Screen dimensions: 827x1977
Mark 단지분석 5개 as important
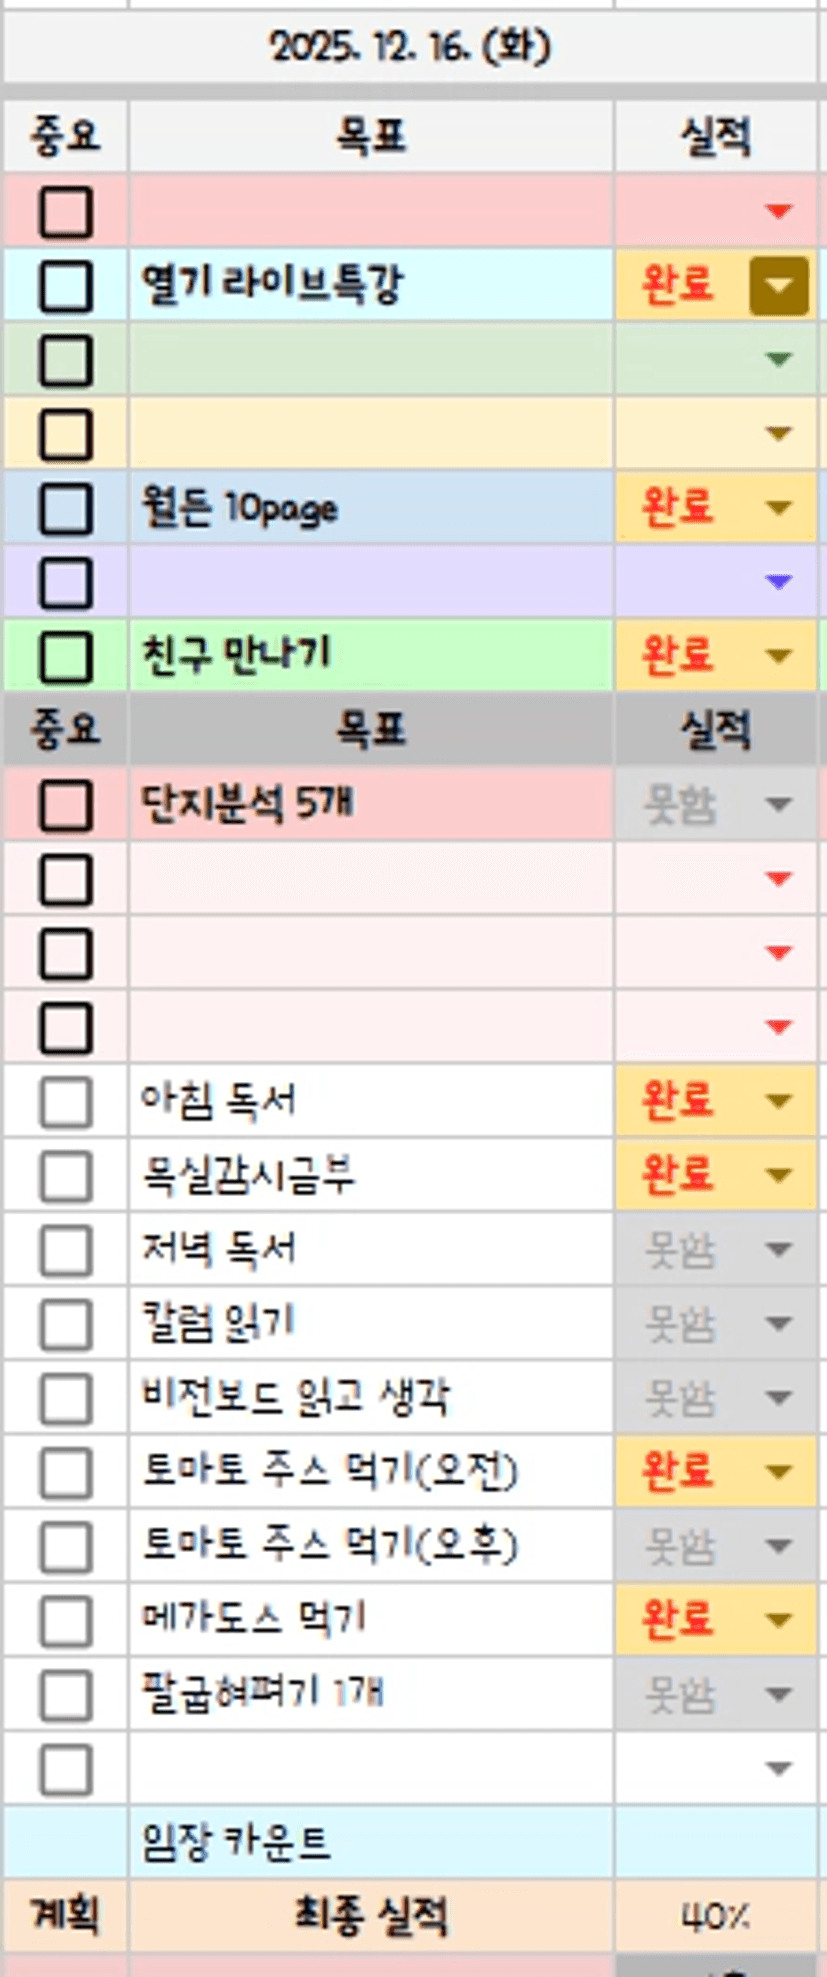coord(66,805)
